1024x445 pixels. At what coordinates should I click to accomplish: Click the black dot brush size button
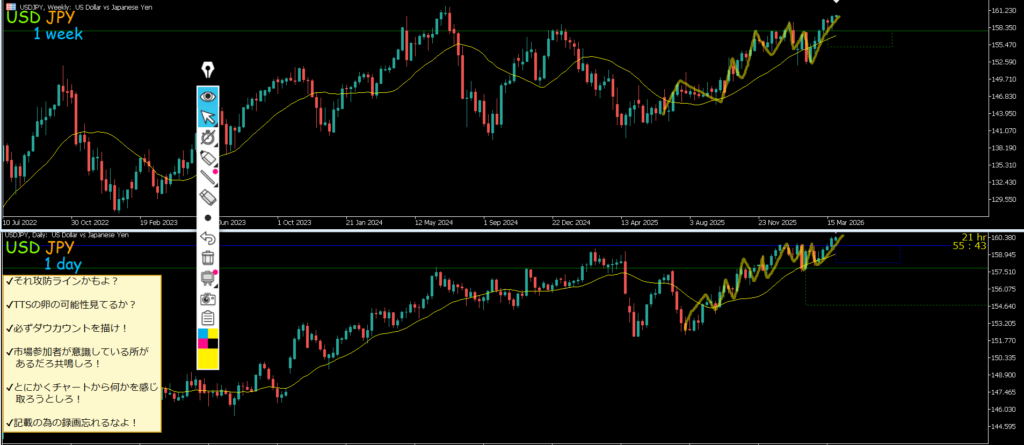click(x=208, y=217)
